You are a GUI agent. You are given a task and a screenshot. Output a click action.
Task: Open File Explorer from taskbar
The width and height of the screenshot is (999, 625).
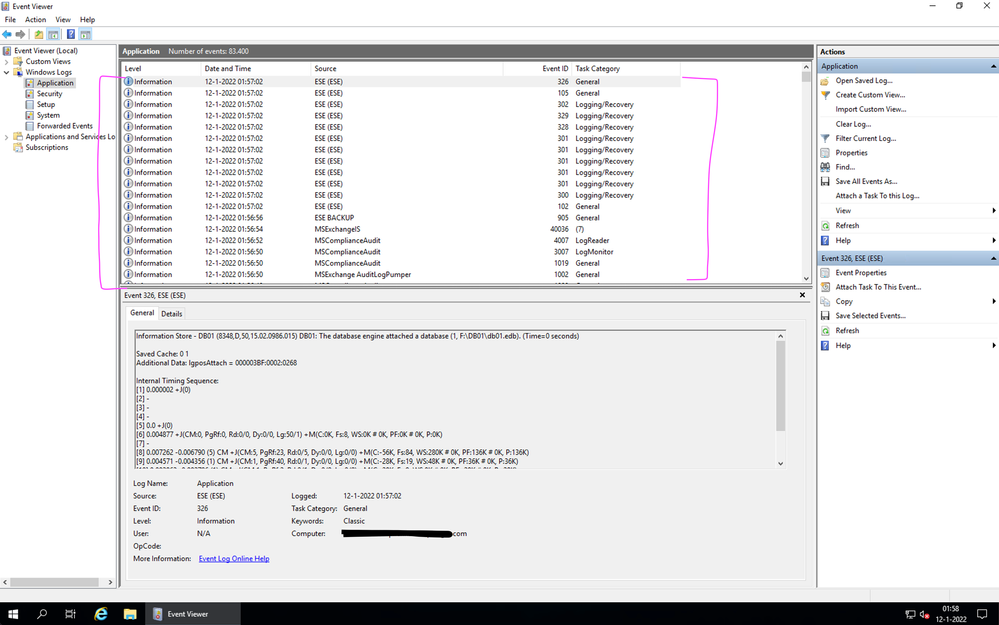130,614
